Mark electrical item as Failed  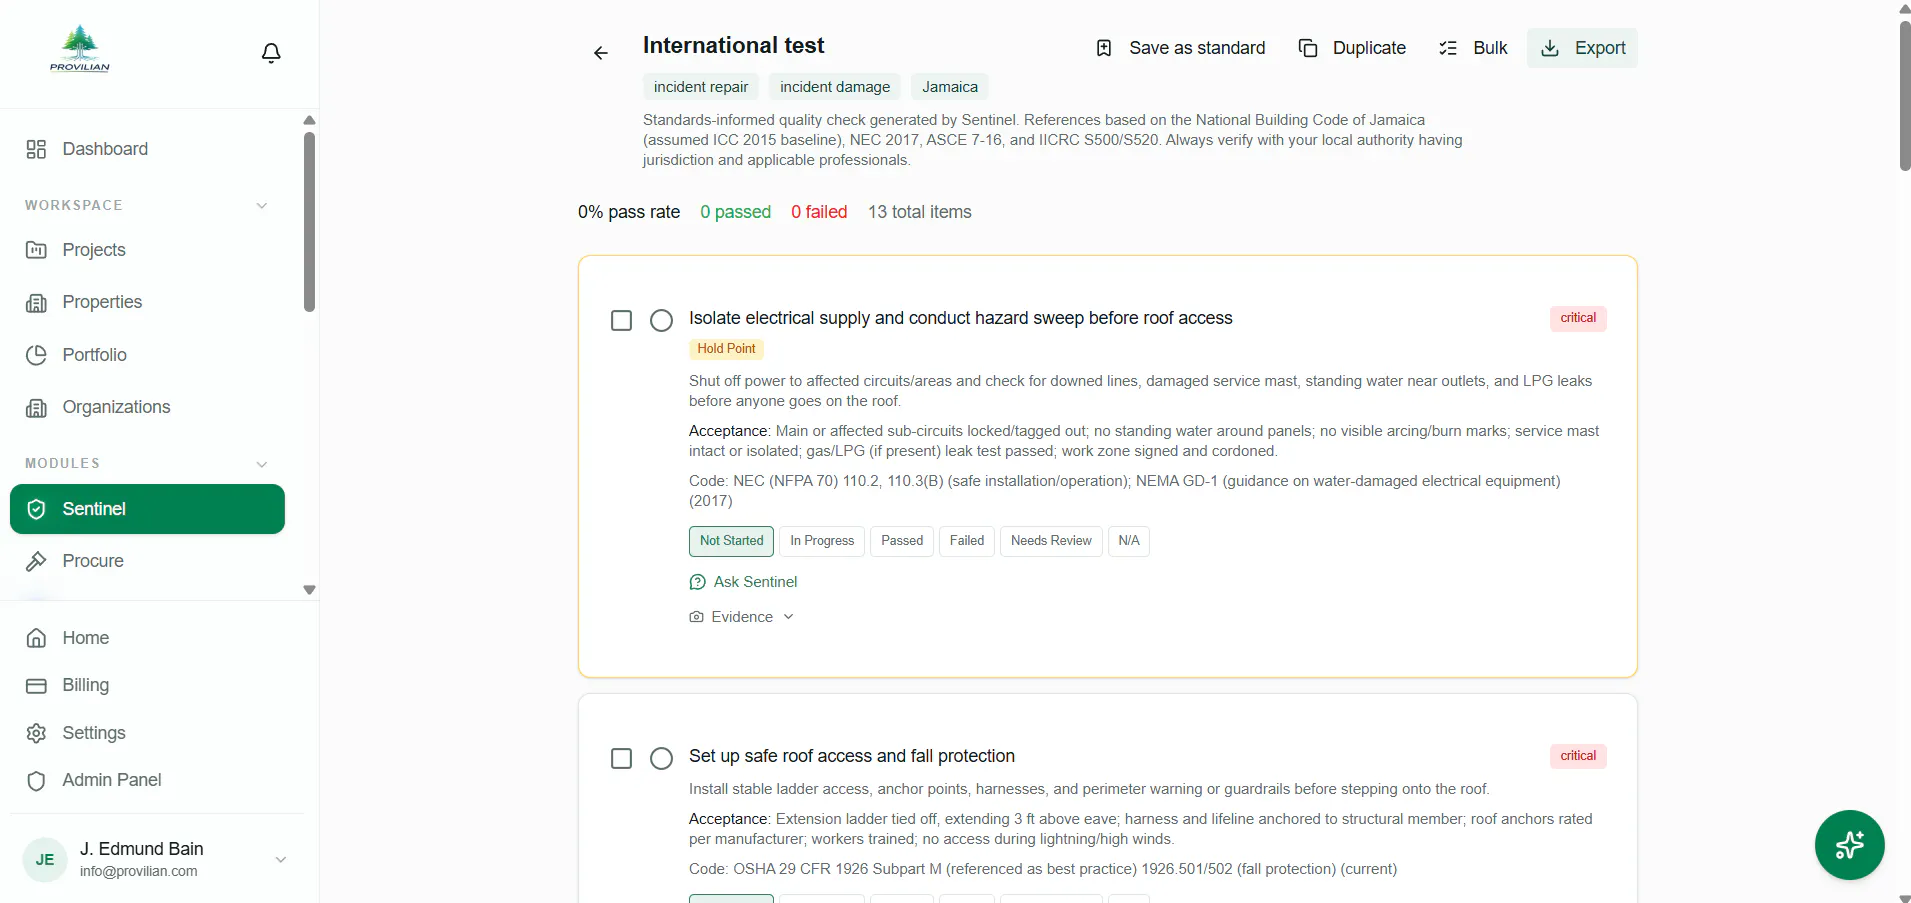[966, 541]
